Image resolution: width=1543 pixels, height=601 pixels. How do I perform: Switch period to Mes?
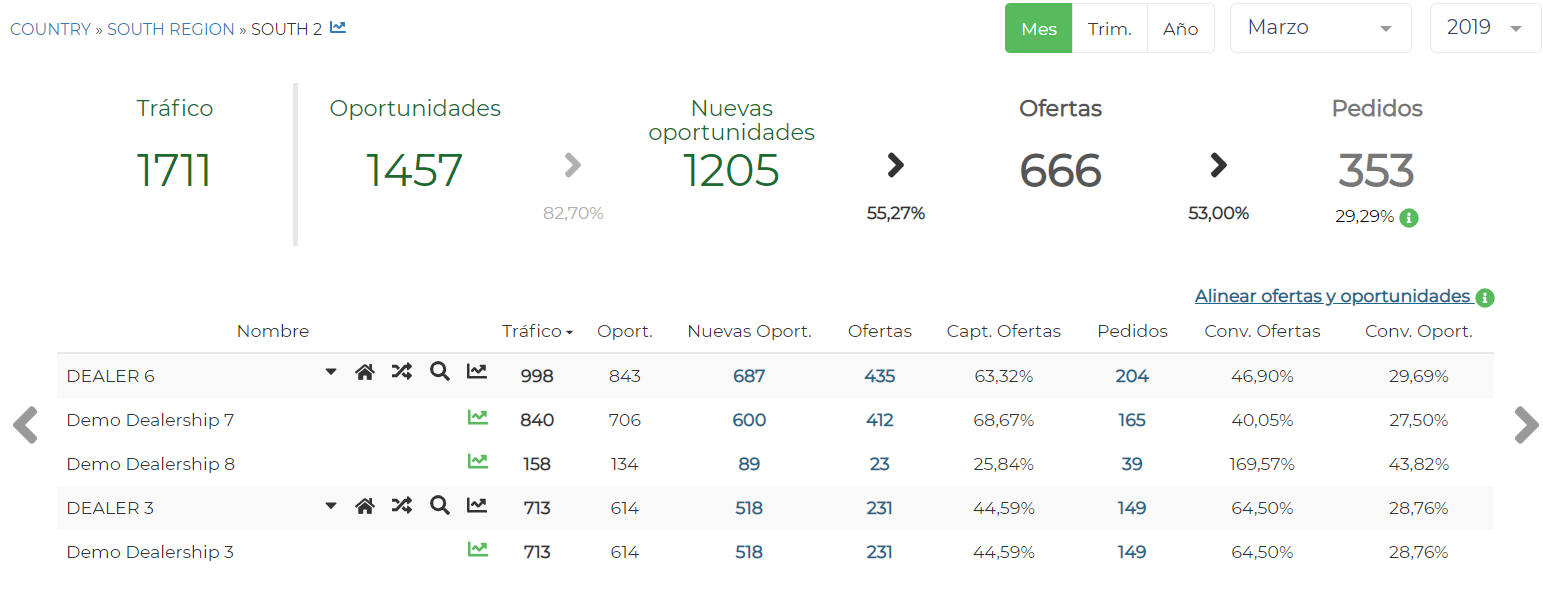click(1039, 29)
